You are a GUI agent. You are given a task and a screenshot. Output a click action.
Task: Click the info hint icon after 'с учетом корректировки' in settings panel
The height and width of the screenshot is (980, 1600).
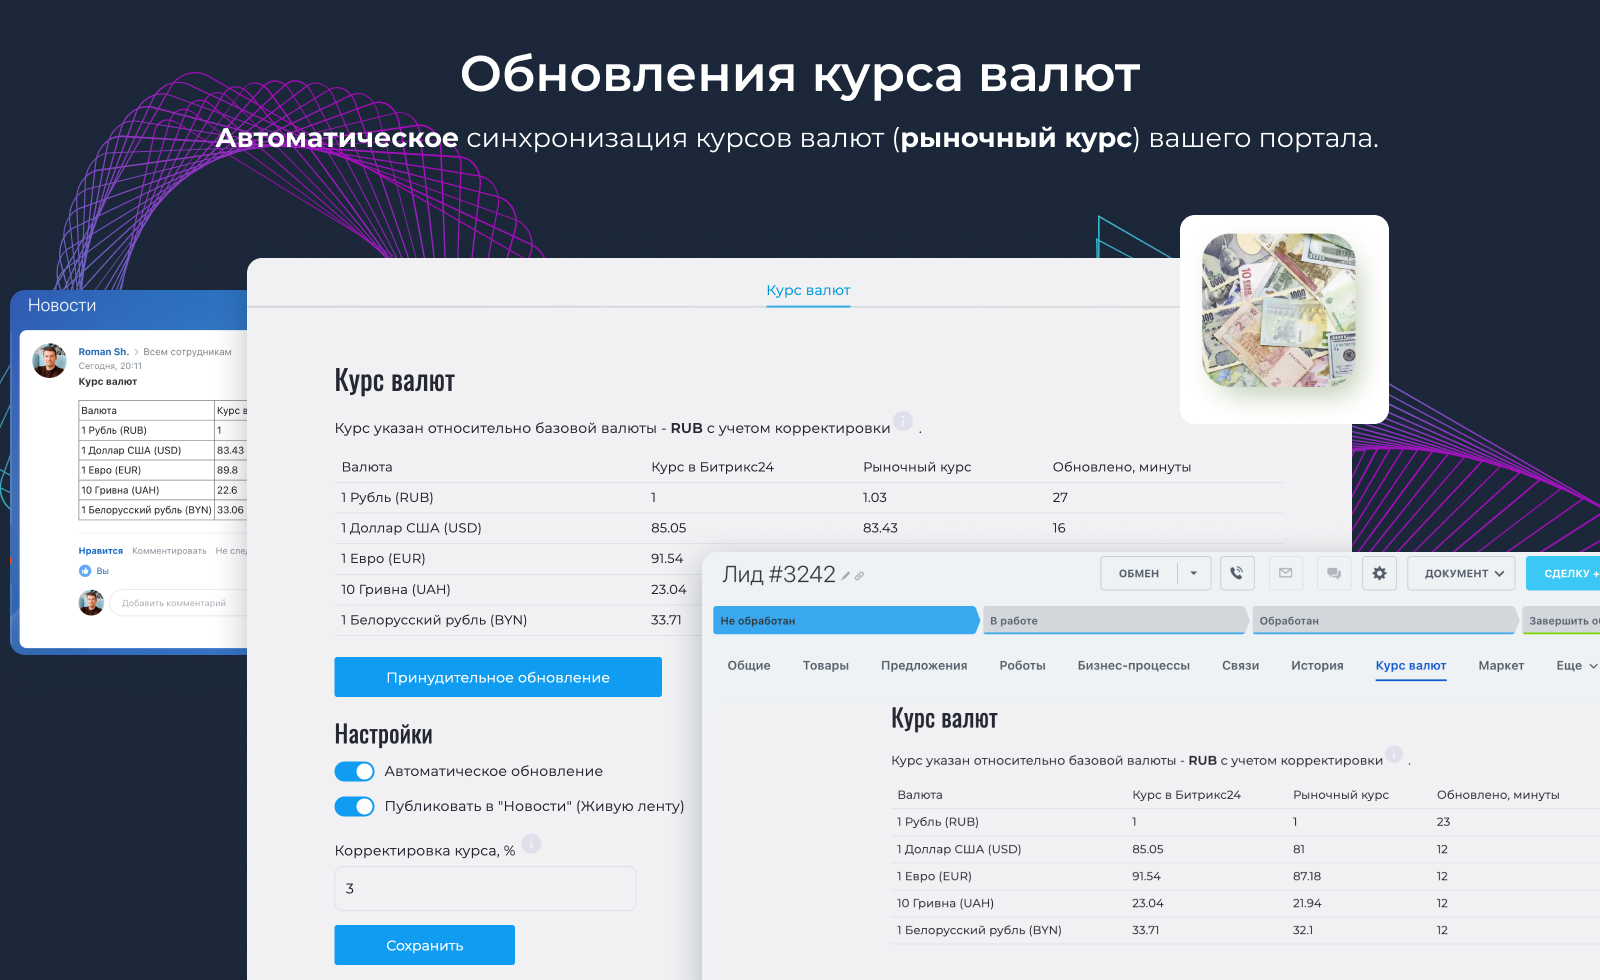pos(903,421)
